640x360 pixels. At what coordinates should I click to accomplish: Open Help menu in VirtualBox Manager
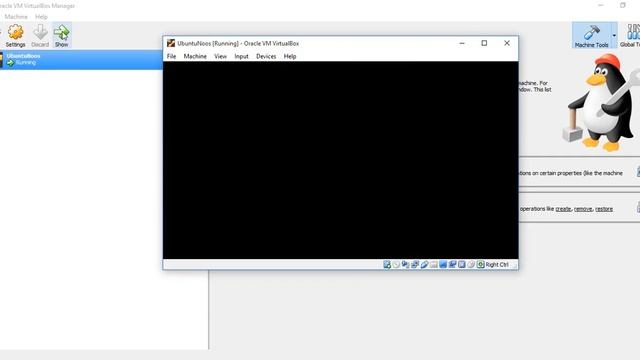pos(41,17)
